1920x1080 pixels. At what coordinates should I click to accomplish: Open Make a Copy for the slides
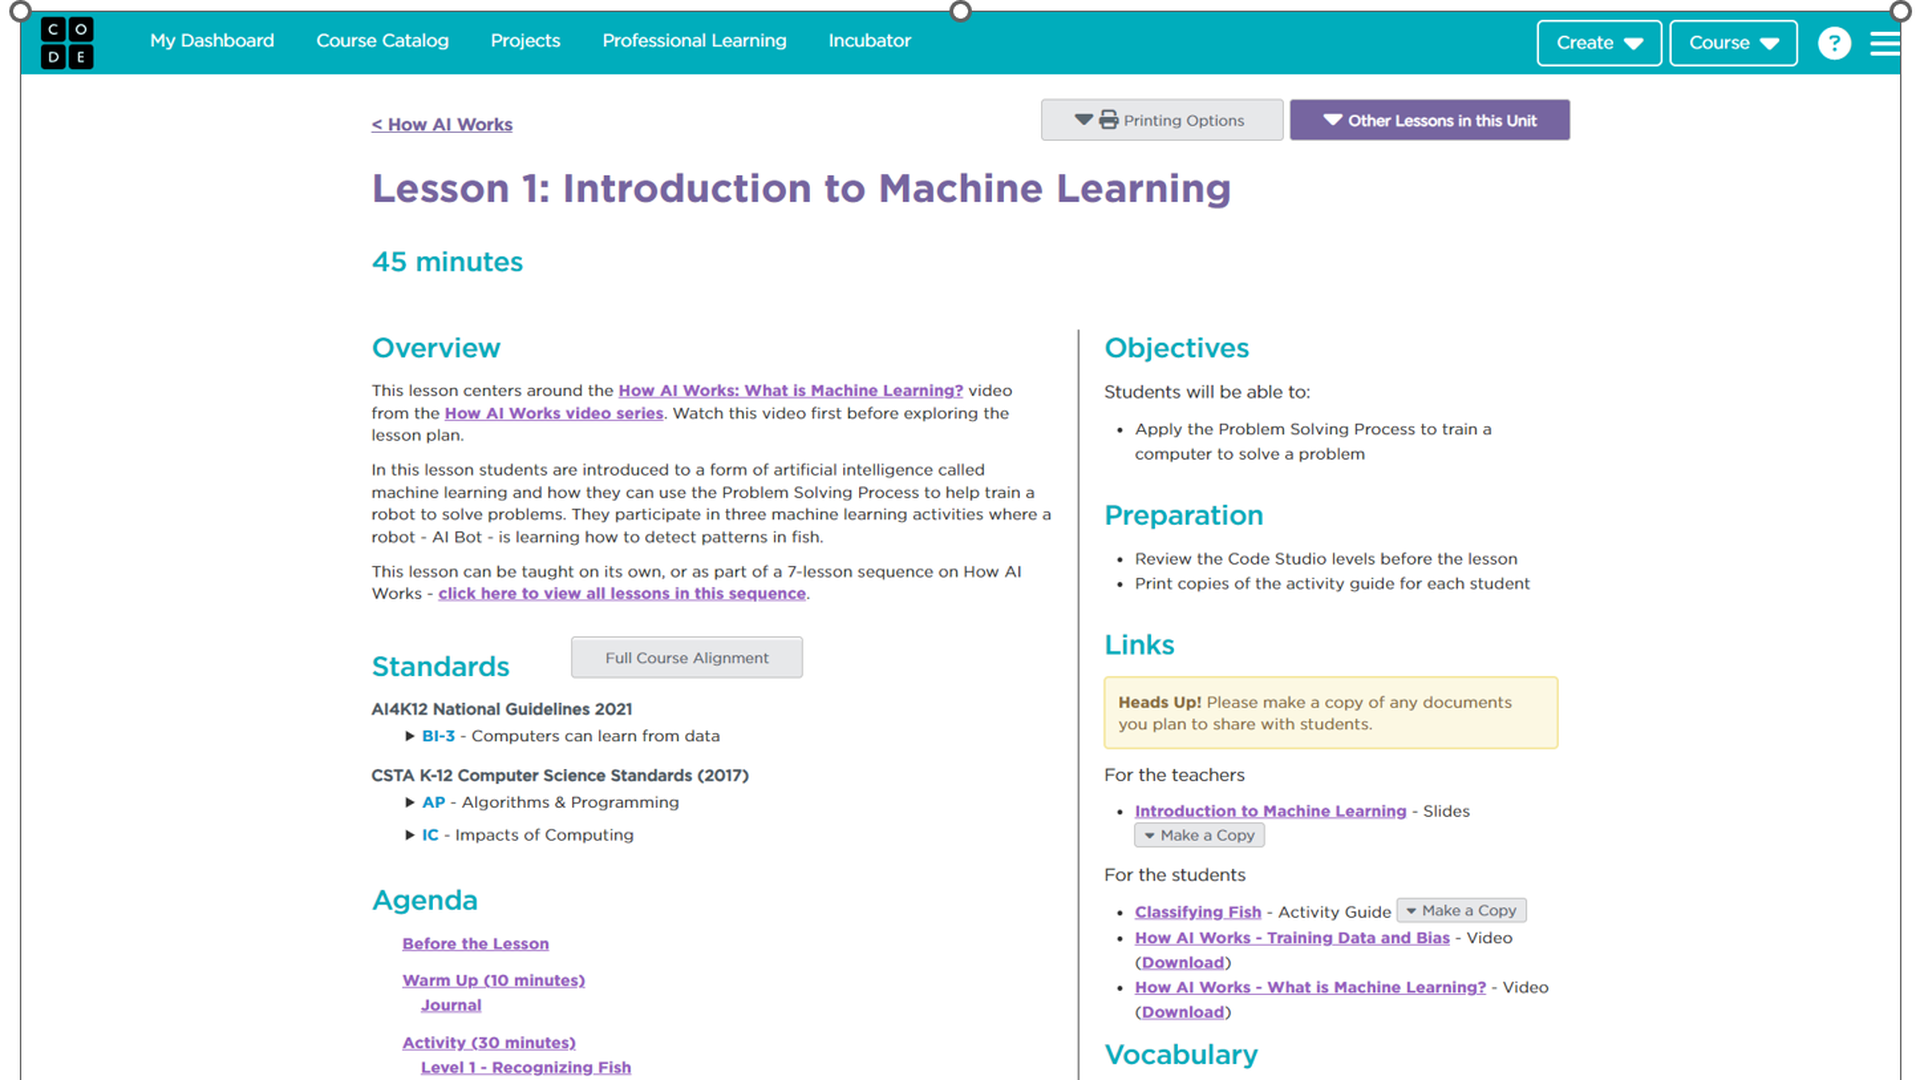pos(1199,835)
